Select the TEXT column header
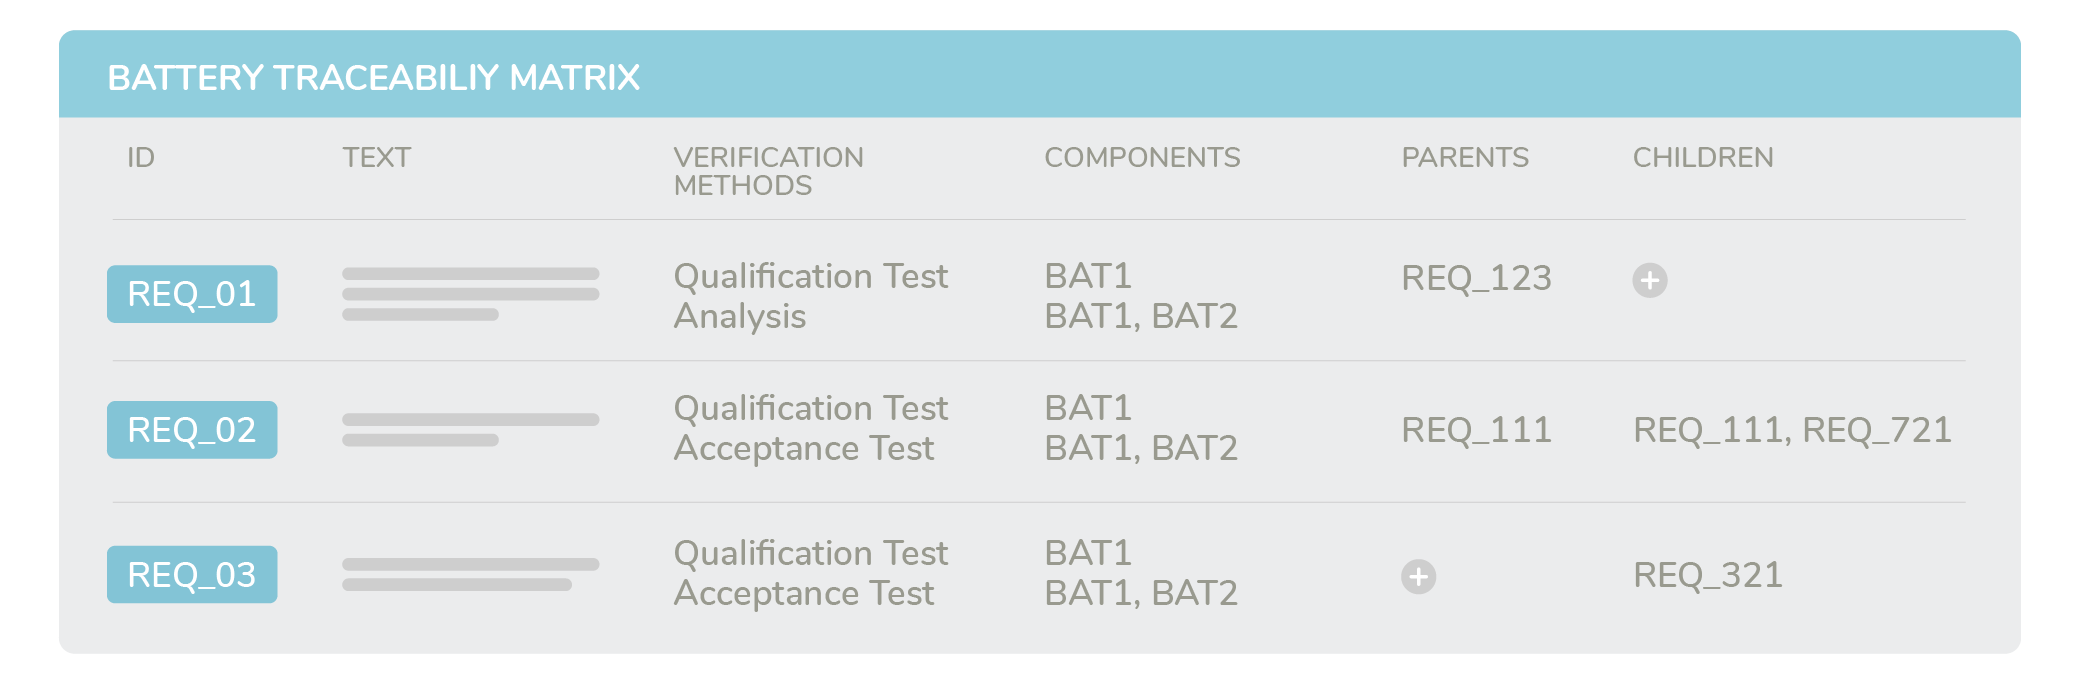2073x687 pixels. [376, 157]
